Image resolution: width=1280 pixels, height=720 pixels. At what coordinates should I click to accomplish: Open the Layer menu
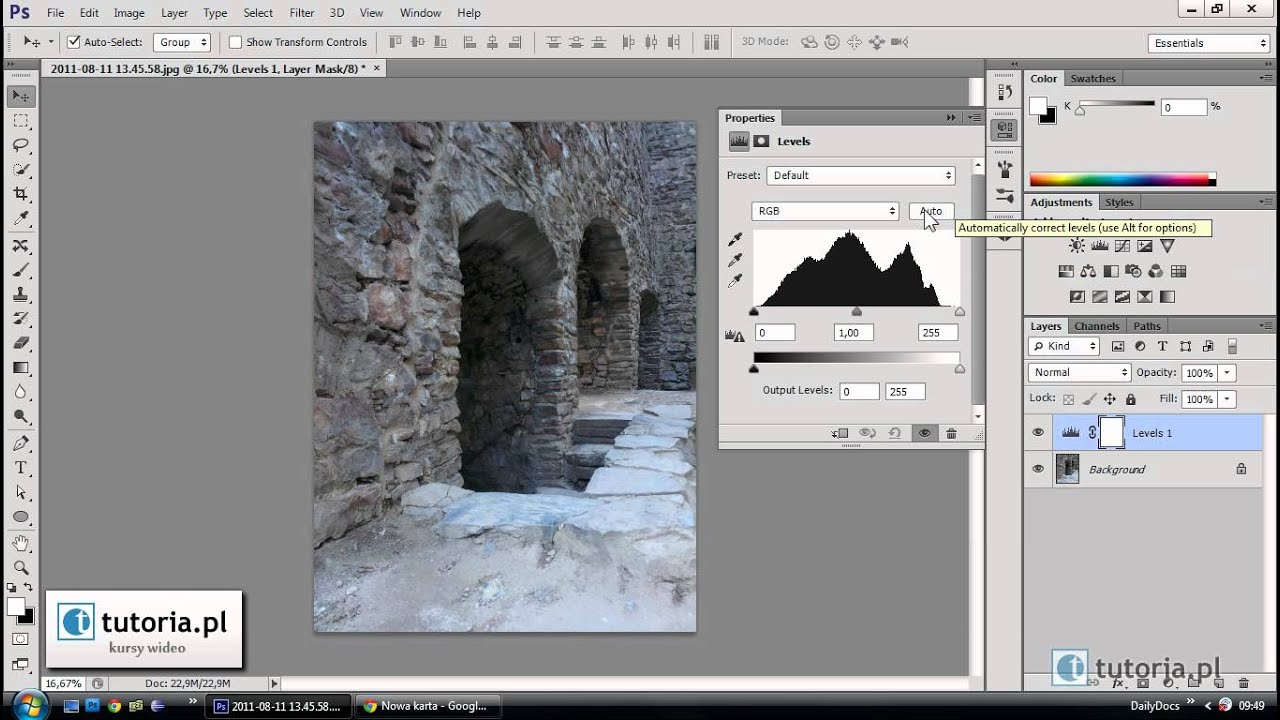174,13
